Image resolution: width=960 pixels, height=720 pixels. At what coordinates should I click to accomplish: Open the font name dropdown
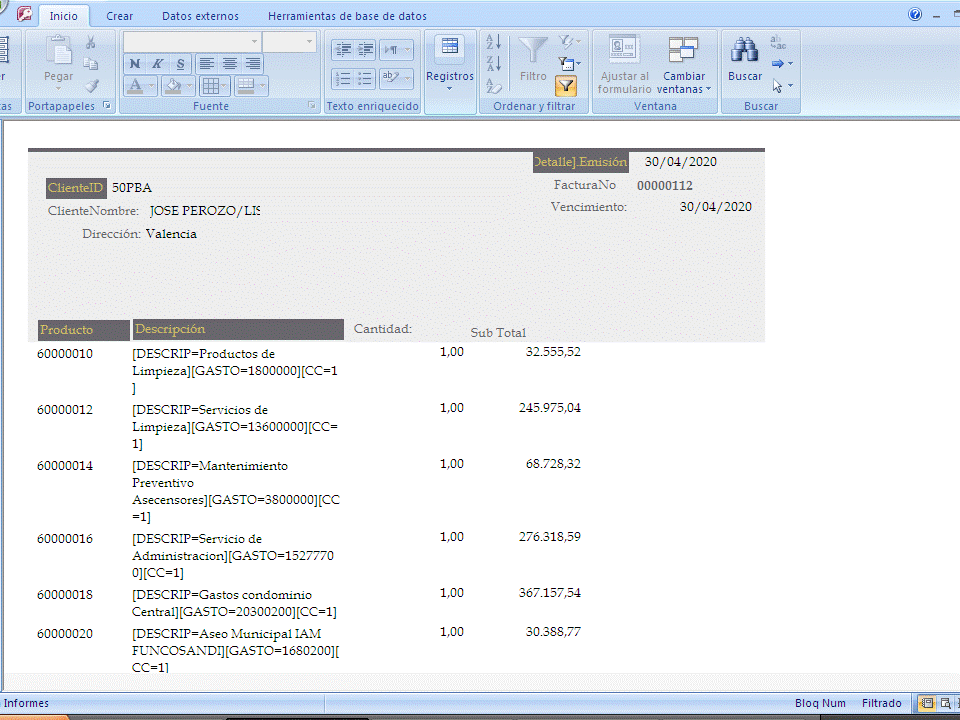tap(254, 42)
